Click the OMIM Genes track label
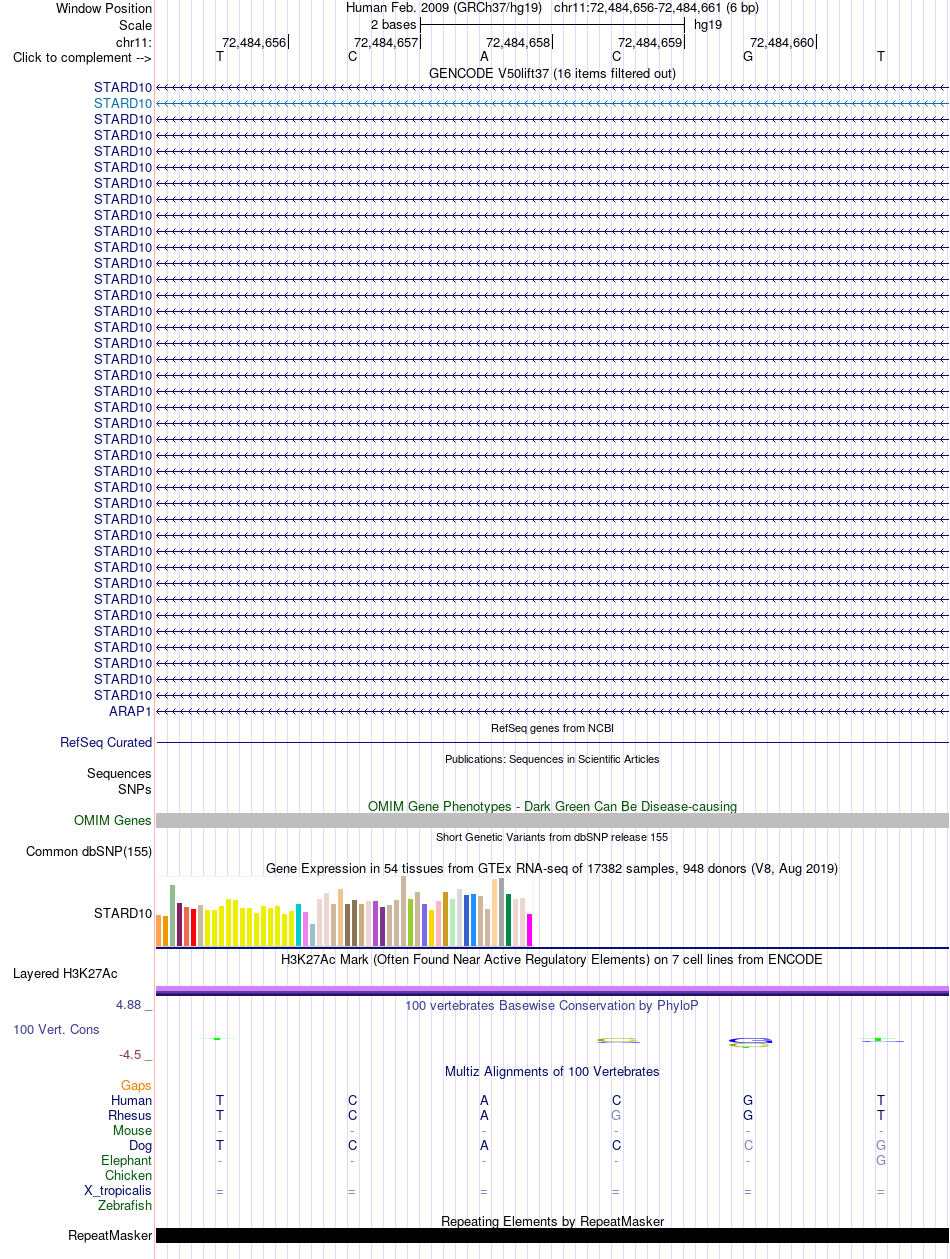The height and width of the screenshot is (1259, 950). tap(113, 820)
